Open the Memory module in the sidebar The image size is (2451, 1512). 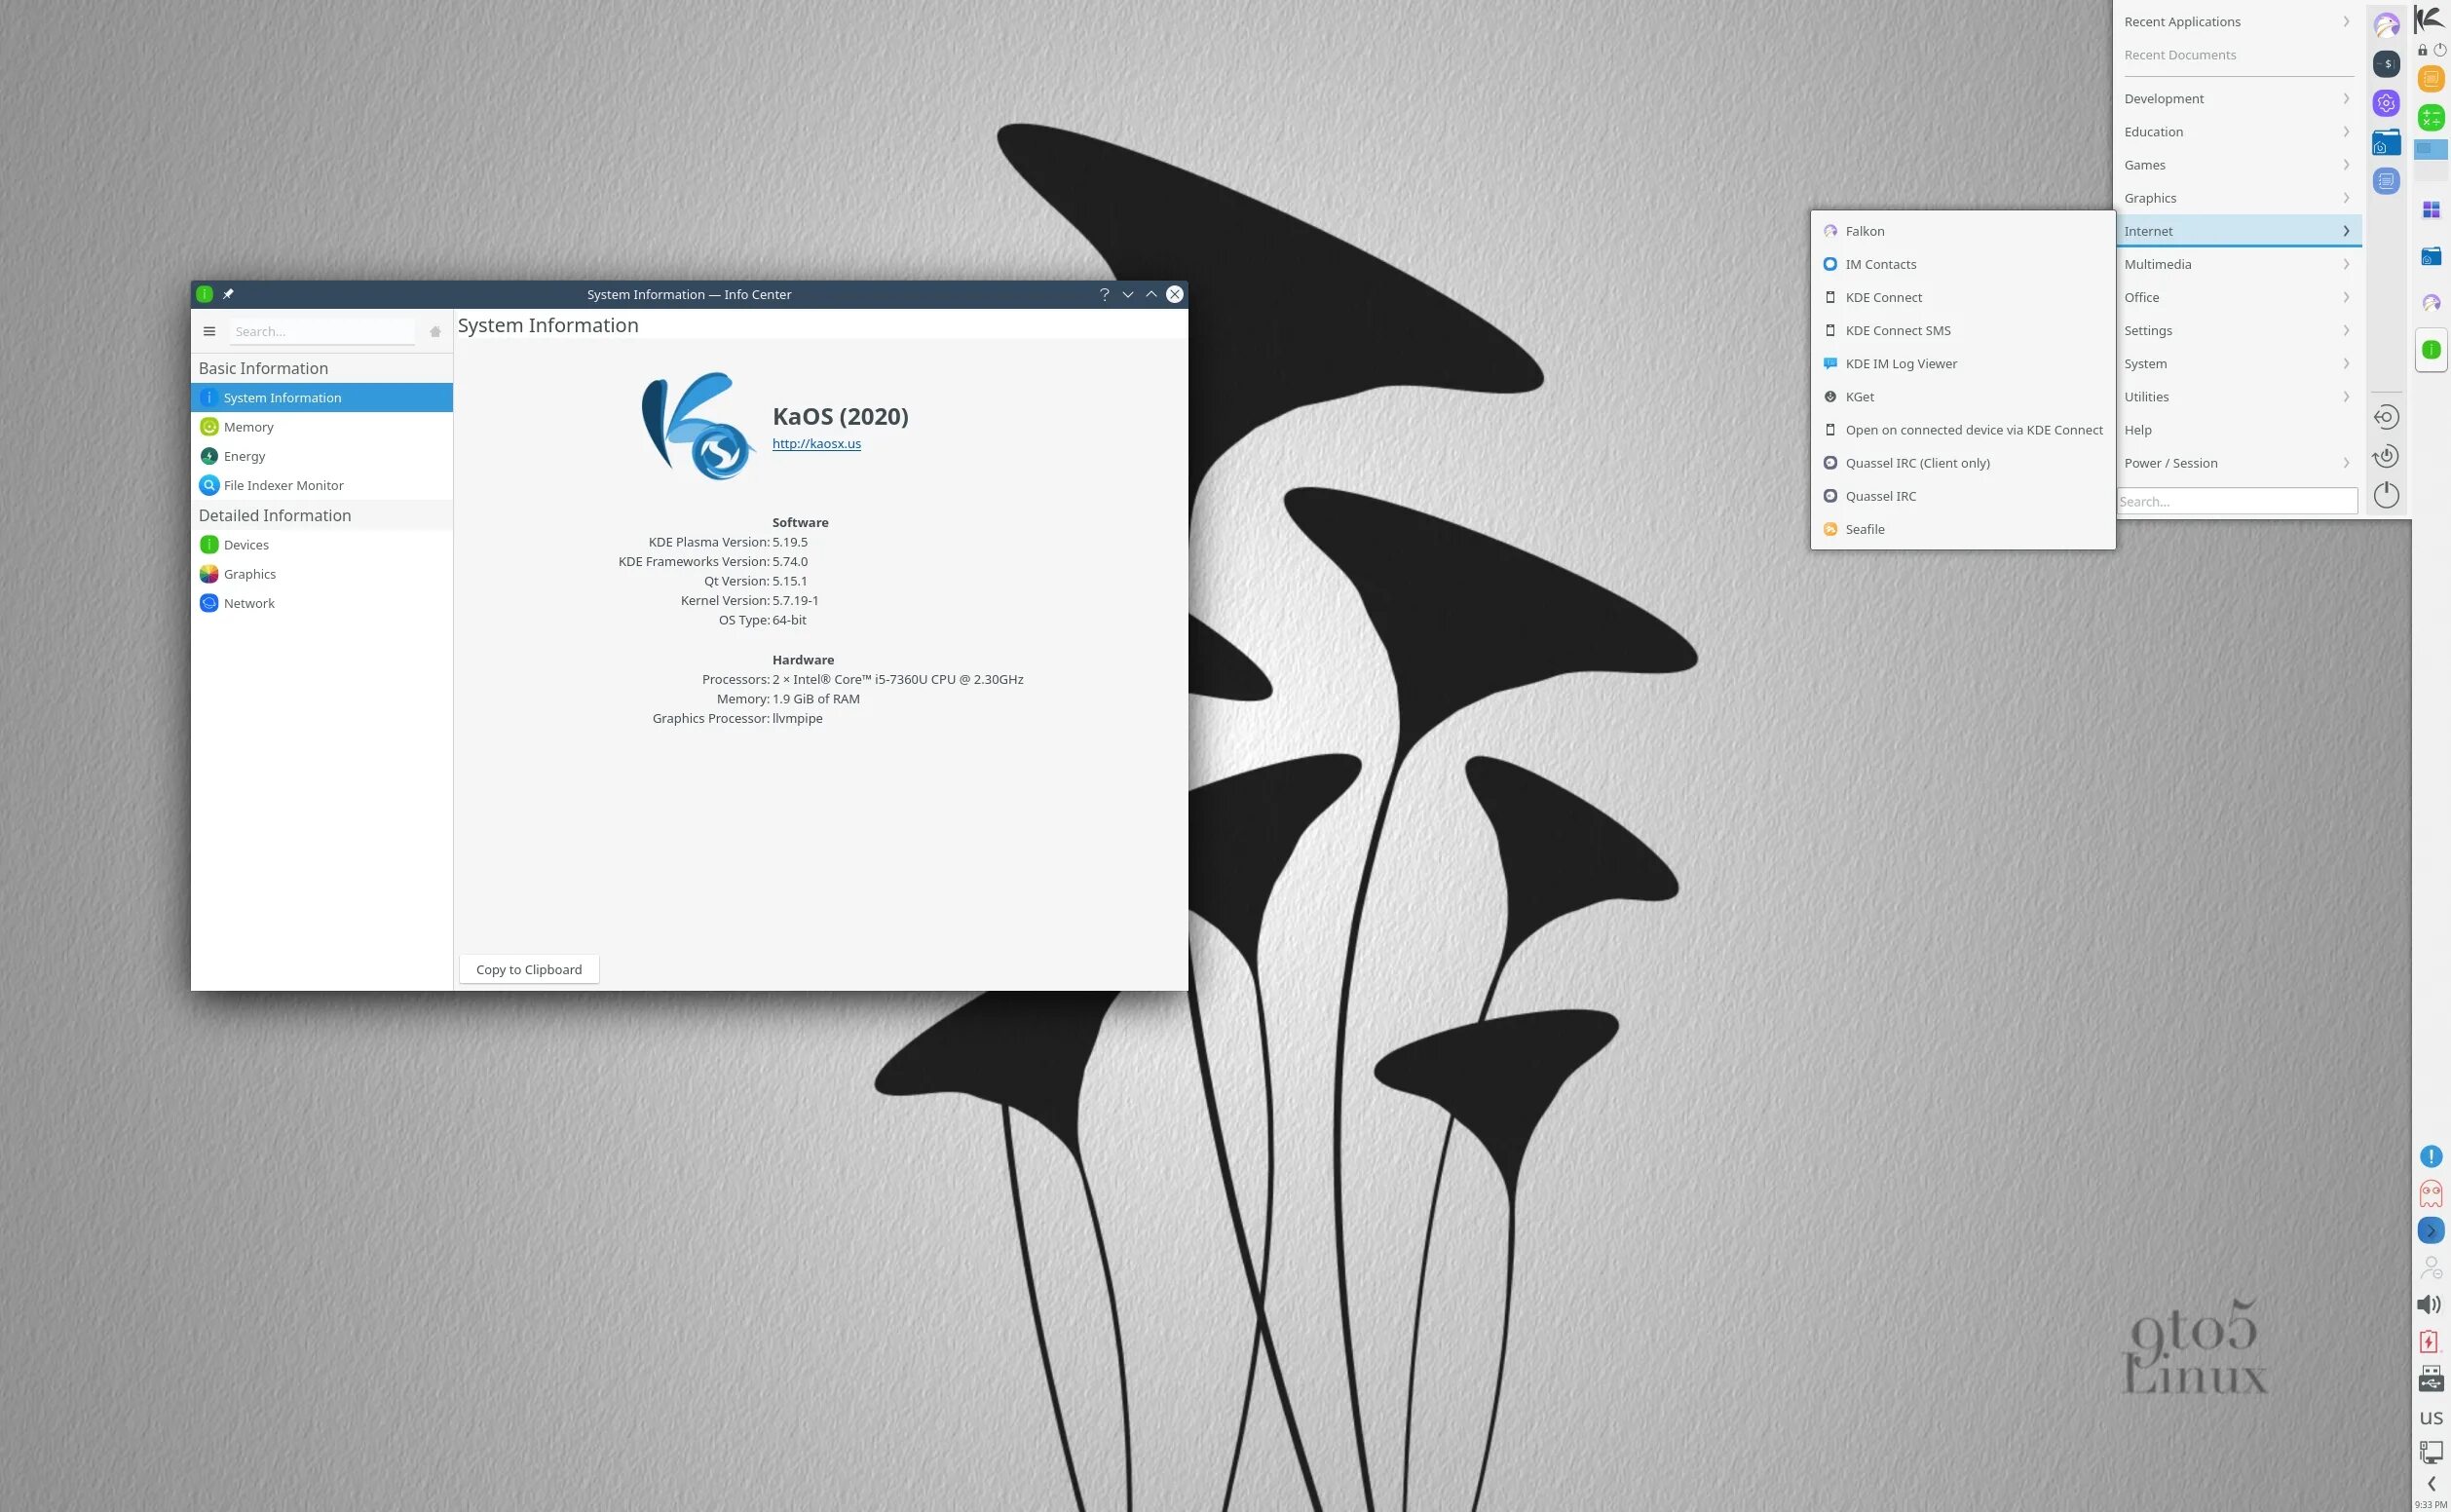pyautogui.click(x=248, y=427)
